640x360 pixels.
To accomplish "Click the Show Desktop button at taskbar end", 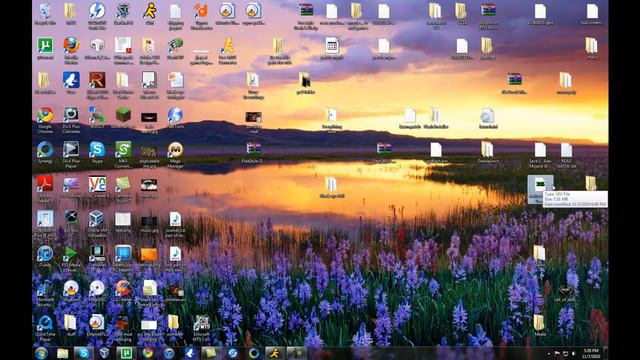I will pyautogui.click(x=605, y=353).
